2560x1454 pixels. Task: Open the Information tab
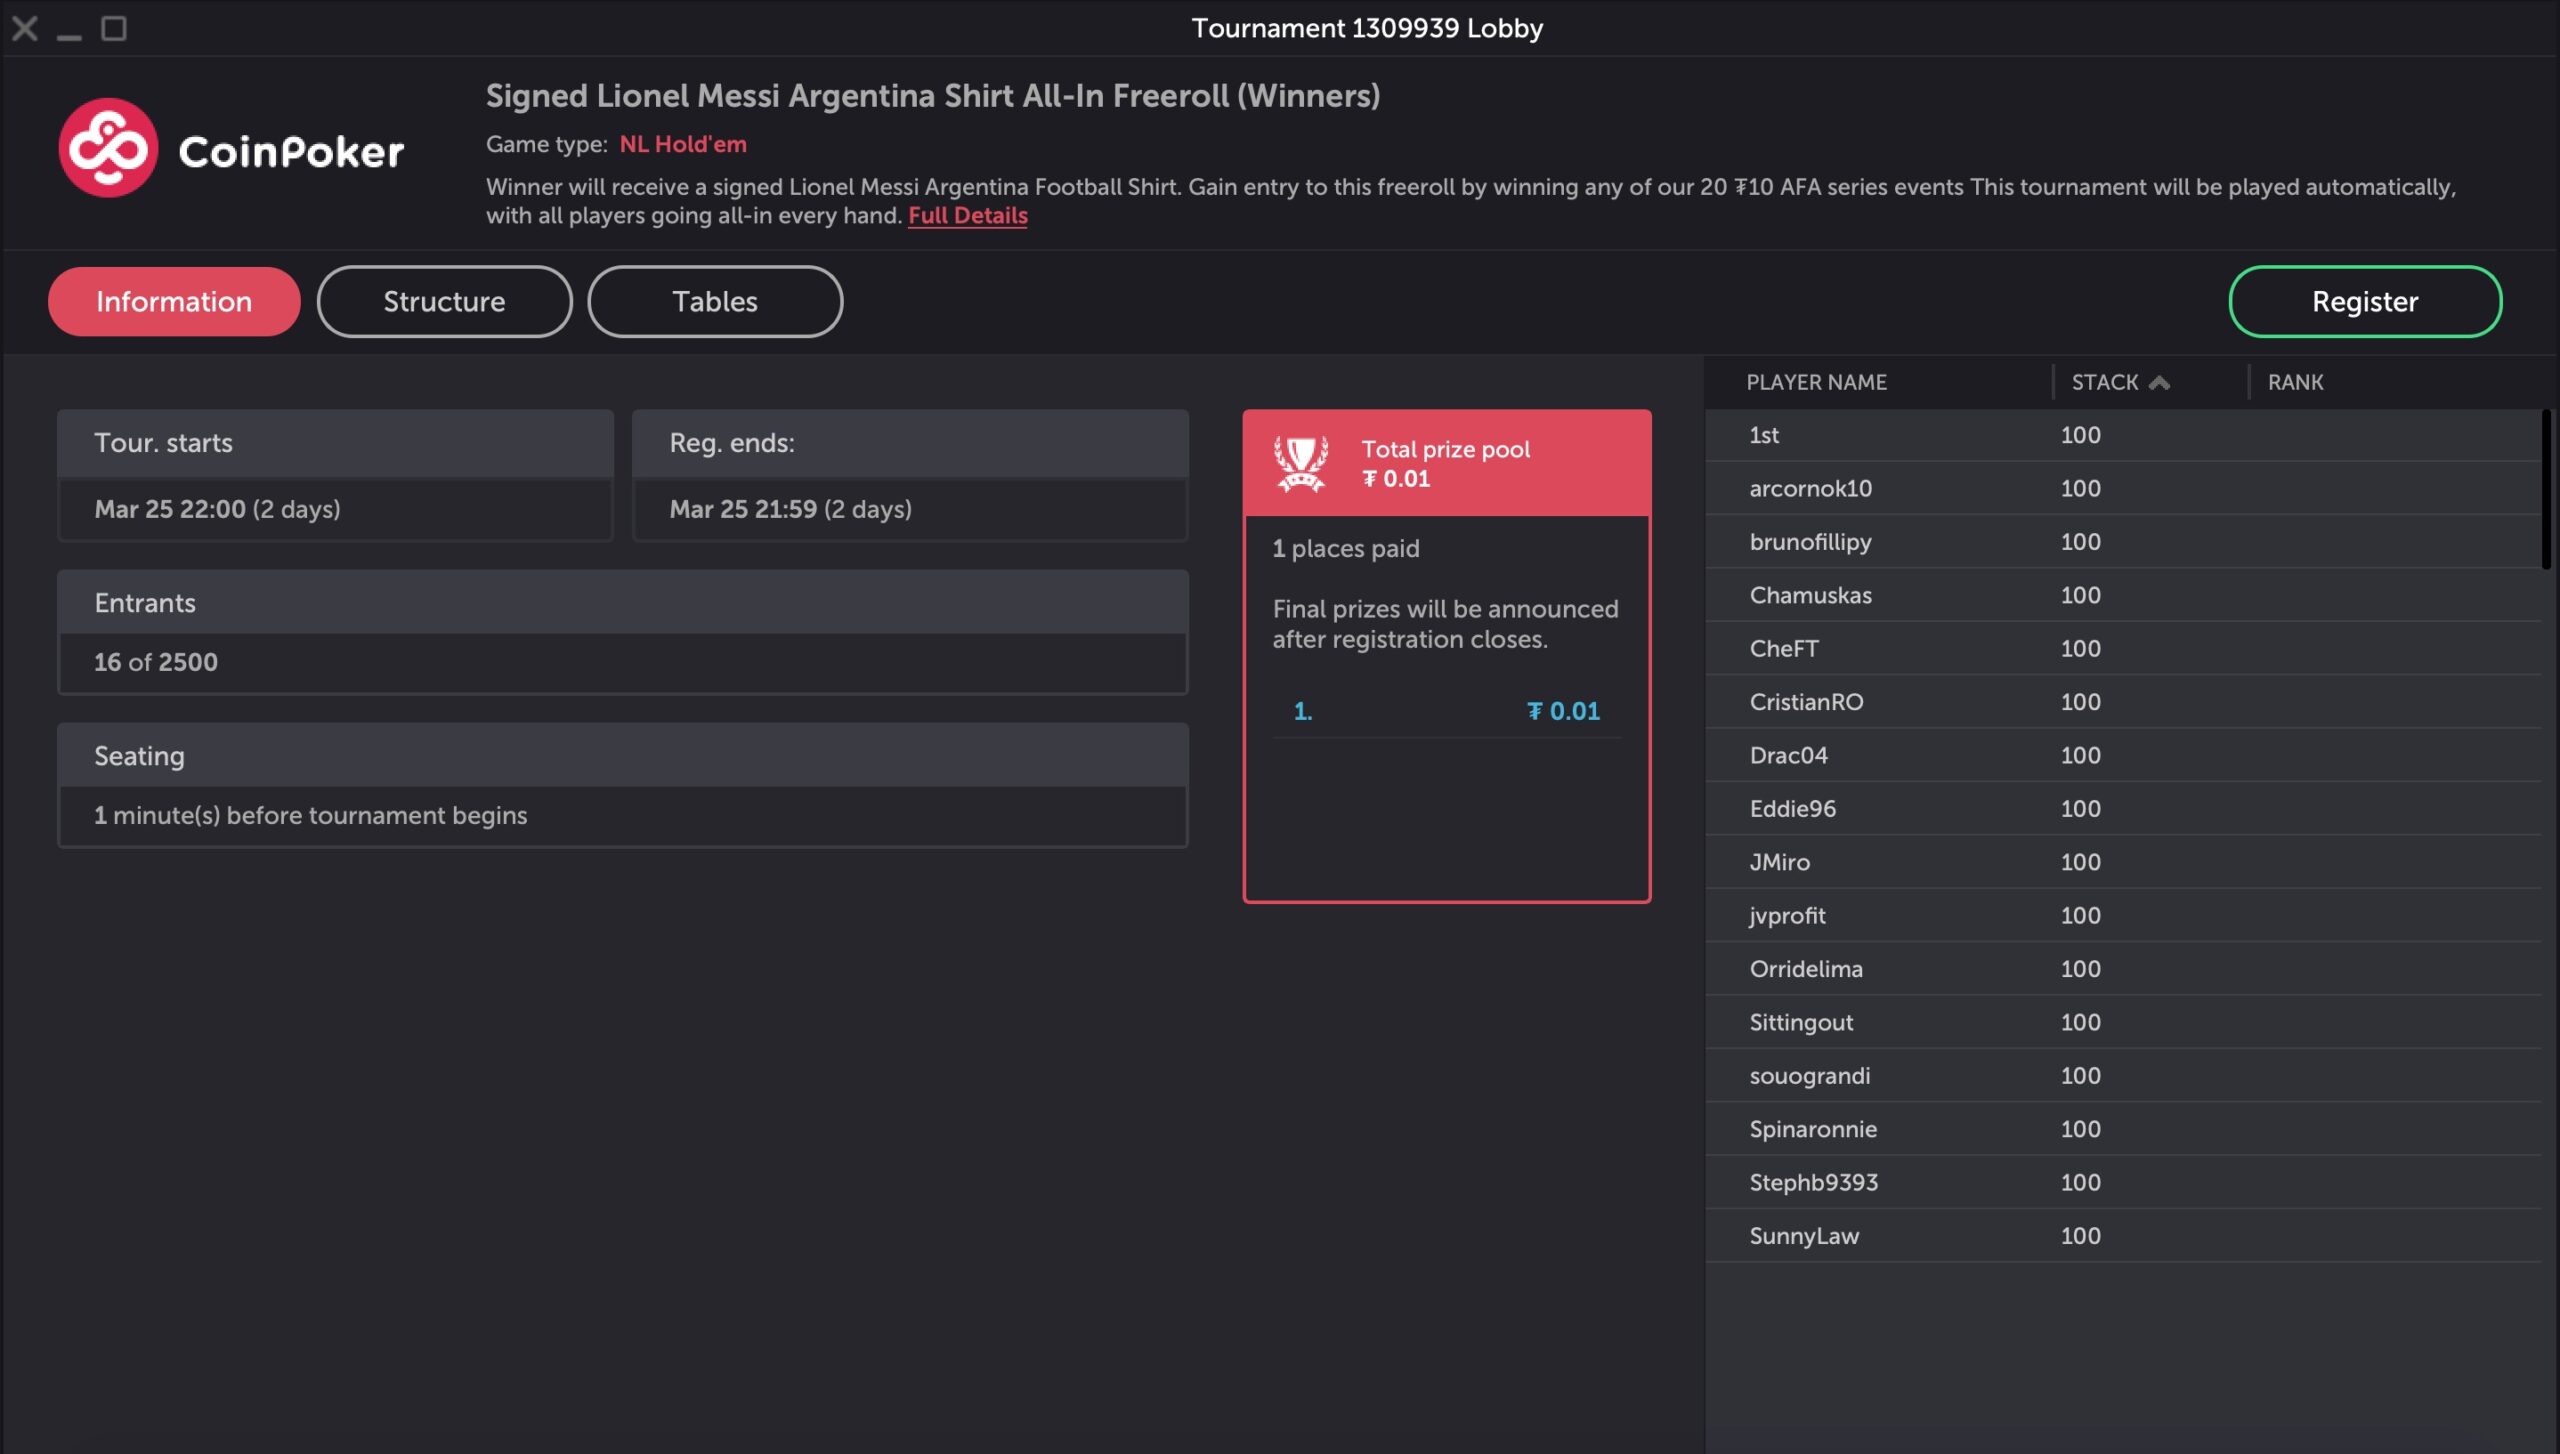click(x=174, y=301)
